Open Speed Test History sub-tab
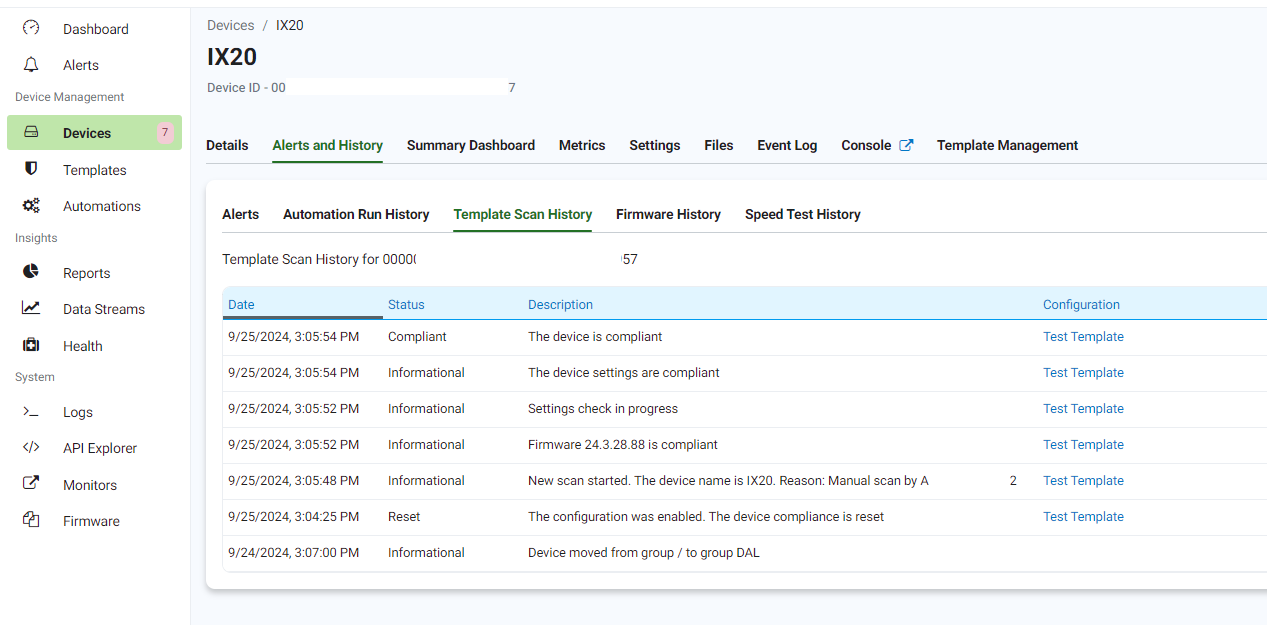Image resolution: width=1267 pixels, height=625 pixels. click(803, 214)
